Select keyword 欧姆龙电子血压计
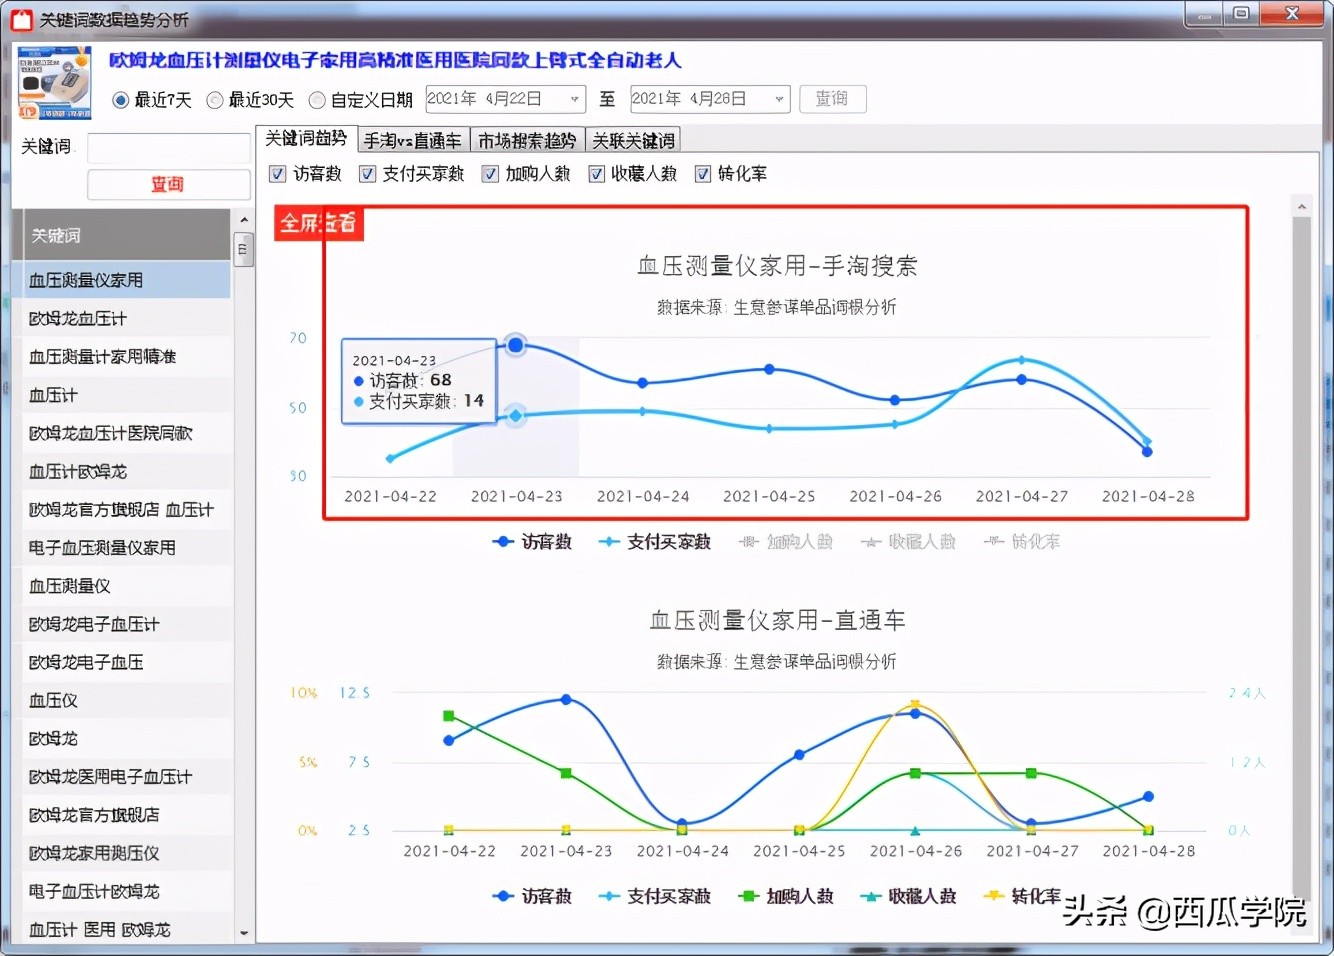This screenshot has width=1334, height=956. click(x=124, y=624)
